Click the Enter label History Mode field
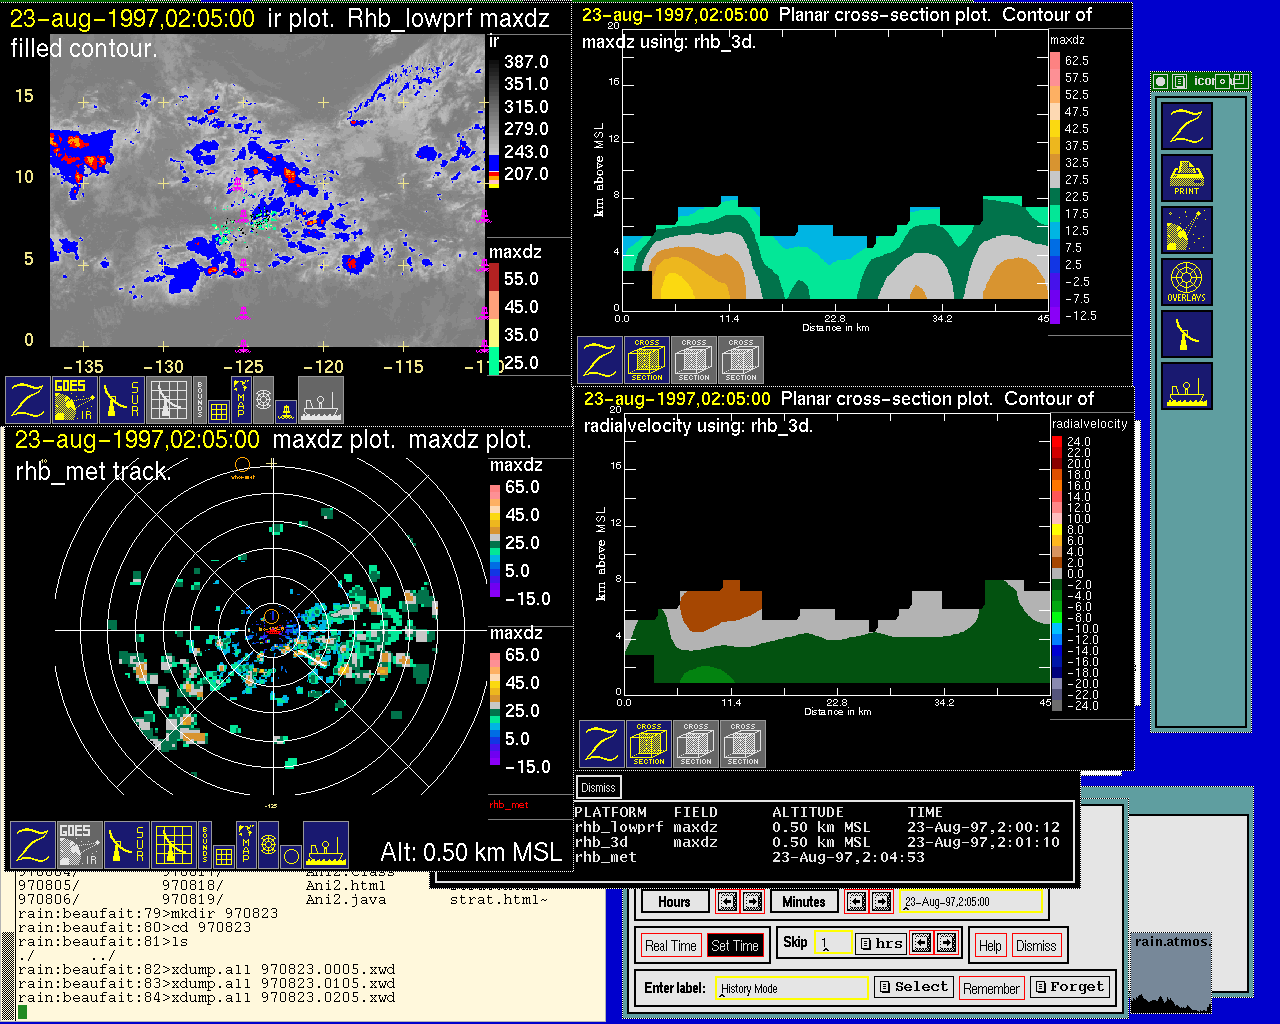 point(792,988)
